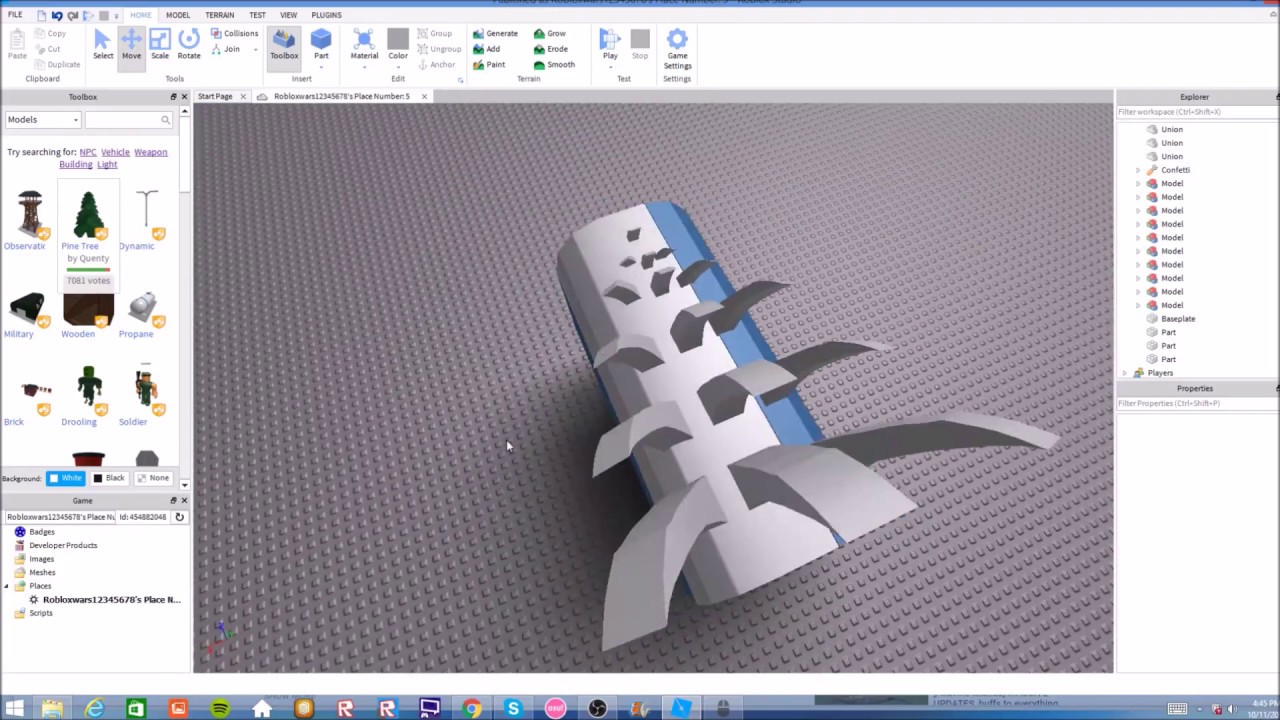Open the FILE menu
This screenshot has width=1280, height=720.
click(x=15, y=15)
